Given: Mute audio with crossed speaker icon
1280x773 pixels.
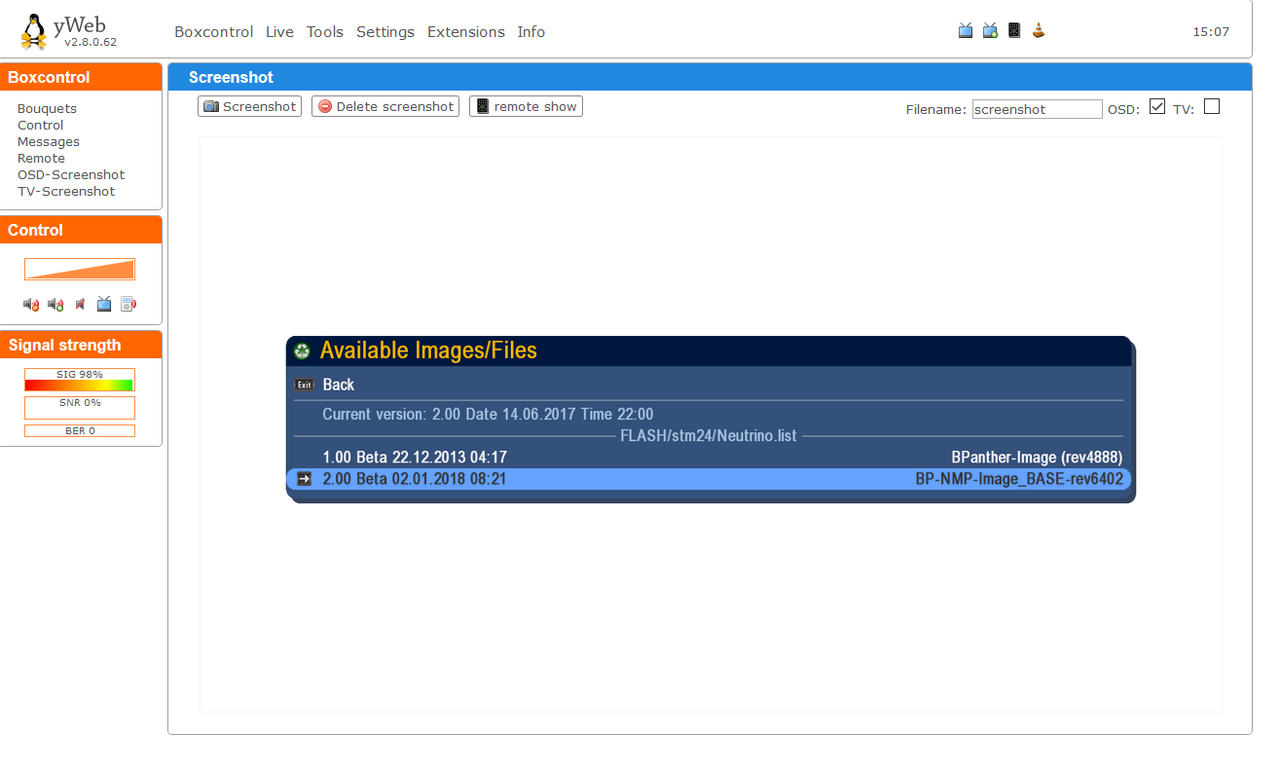Looking at the screenshot, I should [80, 304].
